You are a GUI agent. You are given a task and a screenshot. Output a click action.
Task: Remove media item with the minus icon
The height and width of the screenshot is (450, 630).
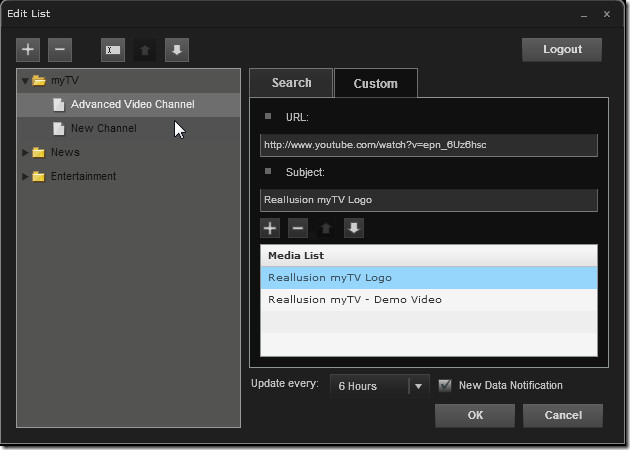[x=298, y=228]
